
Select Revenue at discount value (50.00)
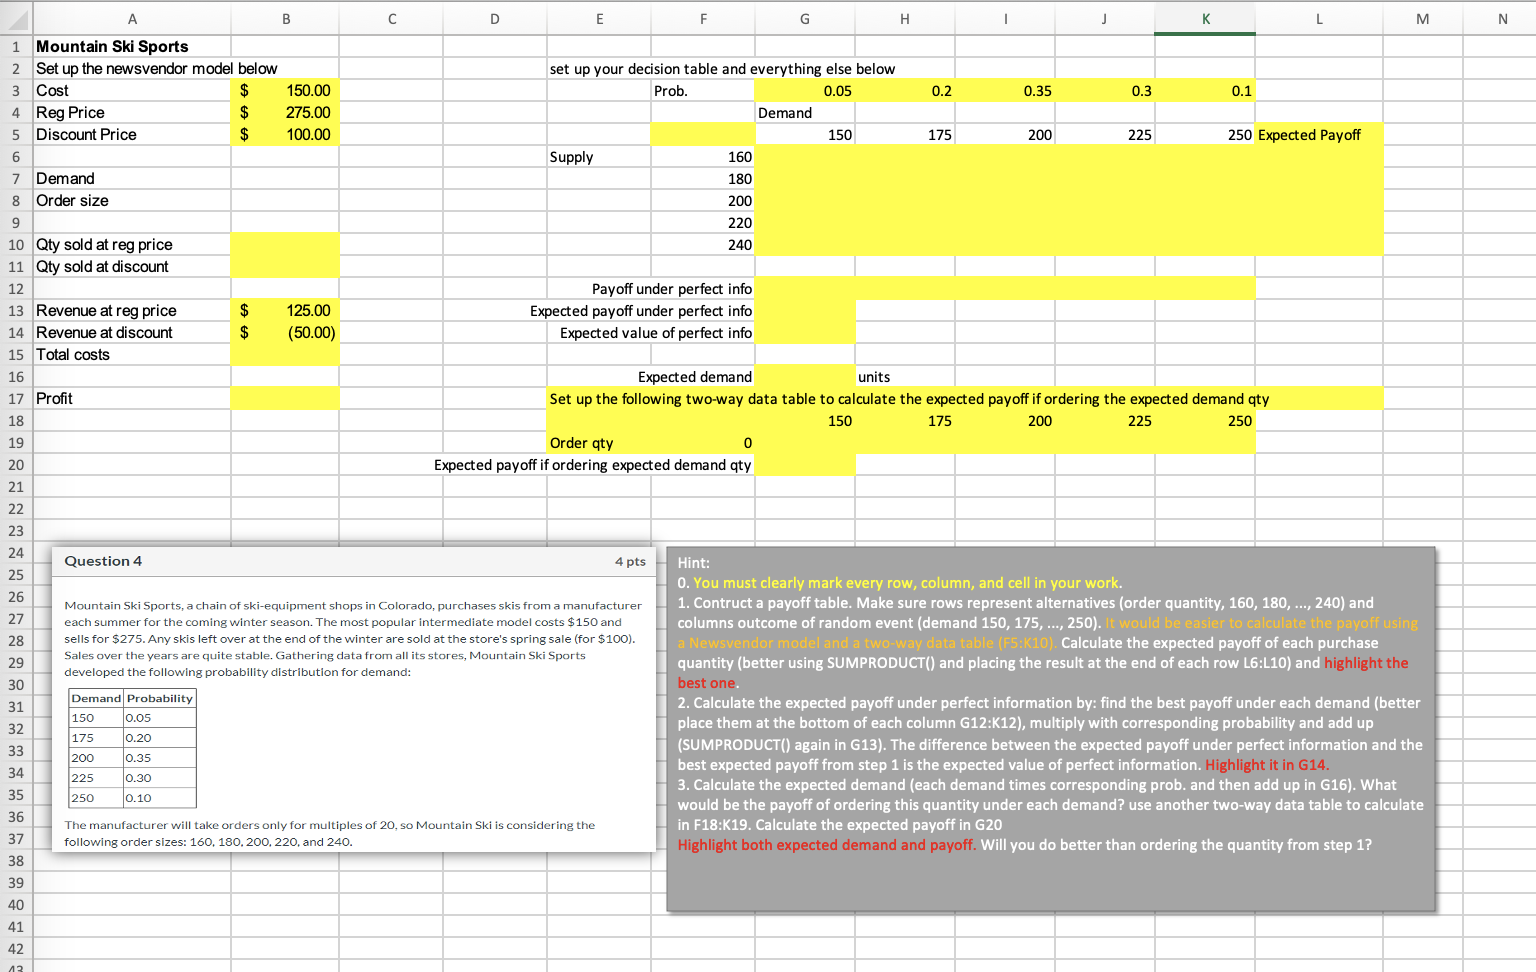point(285,332)
